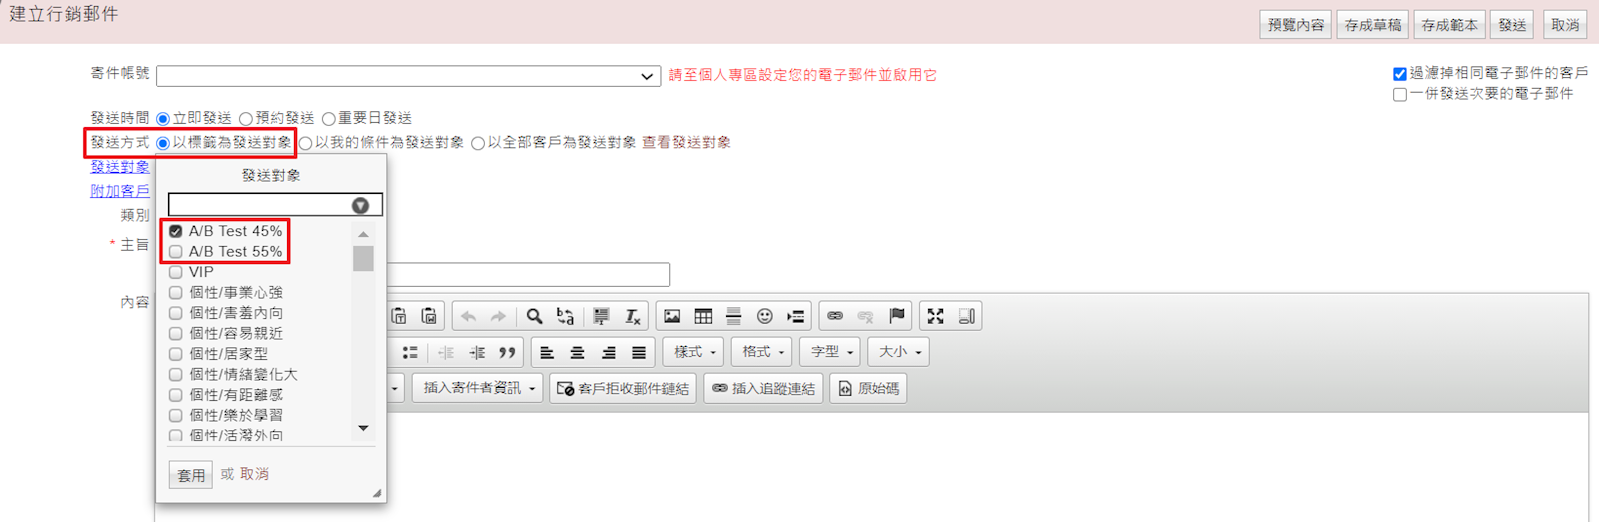Justify the text
Viewport: 1599px width, 522px height.
click(639, 352)
